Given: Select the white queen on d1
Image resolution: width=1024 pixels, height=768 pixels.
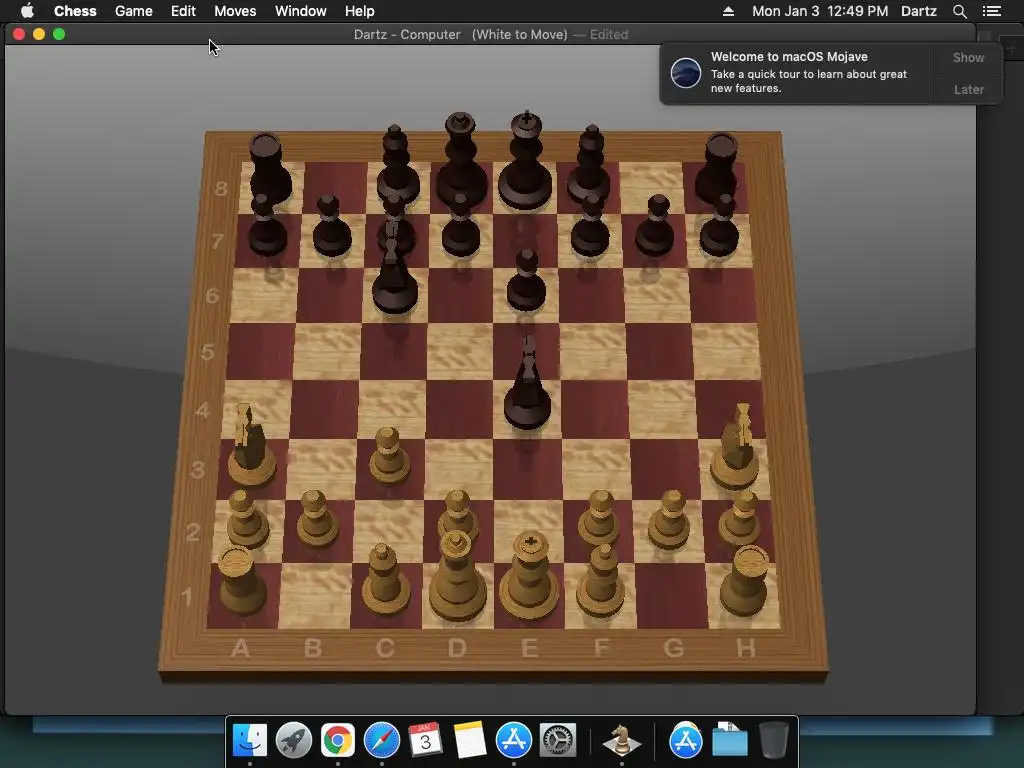Looking at the screenshot, I should click(x=457, y=578).
